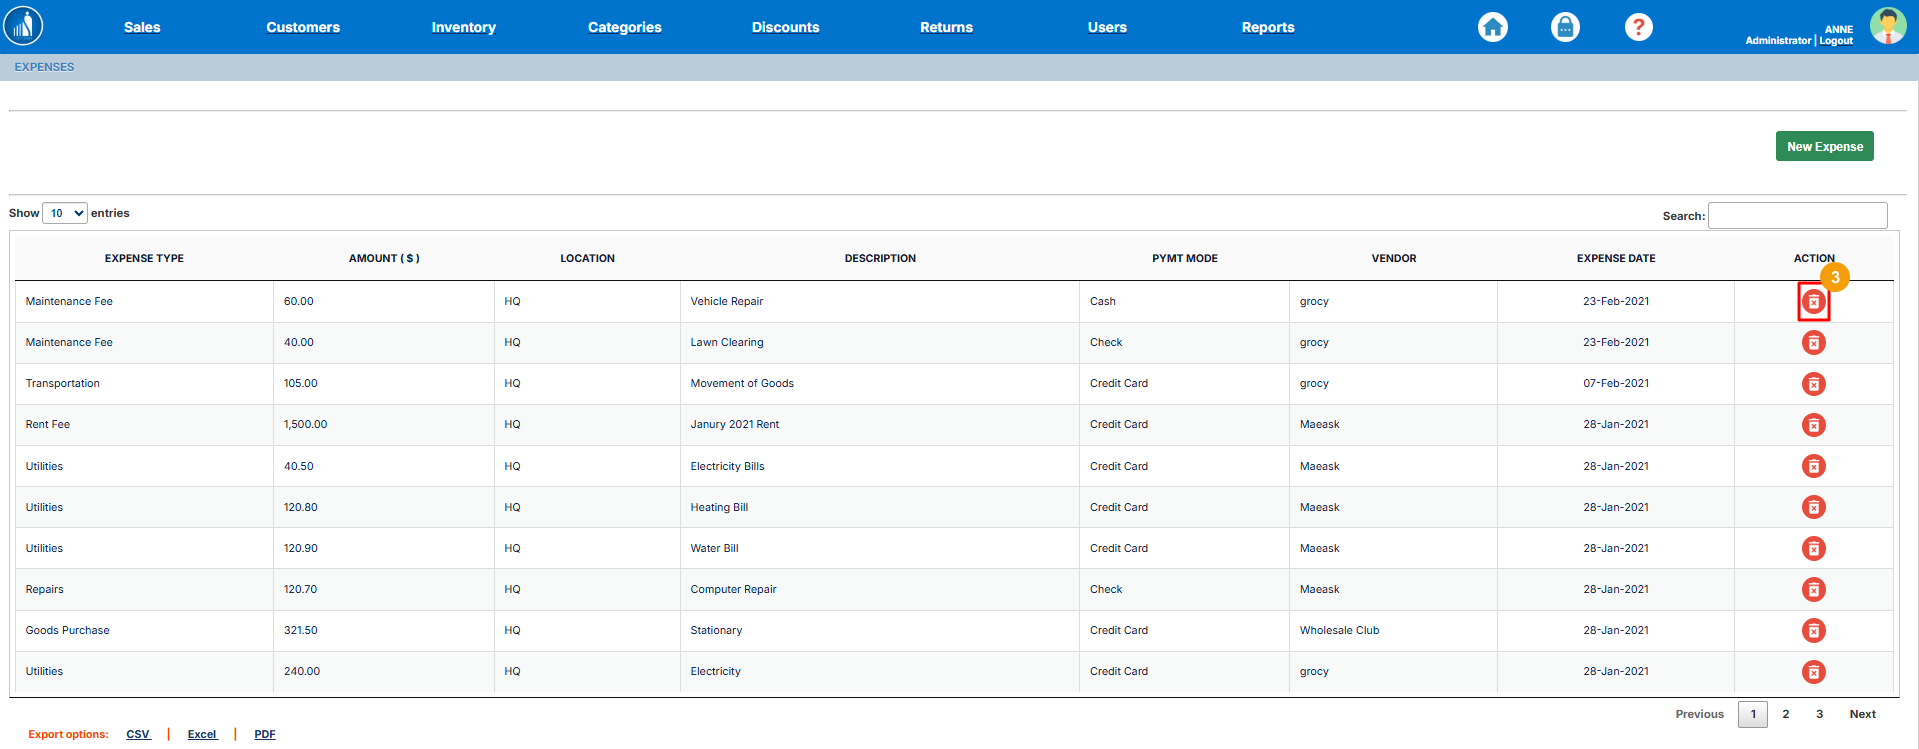Delete the Stationary expense row

(1813, 631)
